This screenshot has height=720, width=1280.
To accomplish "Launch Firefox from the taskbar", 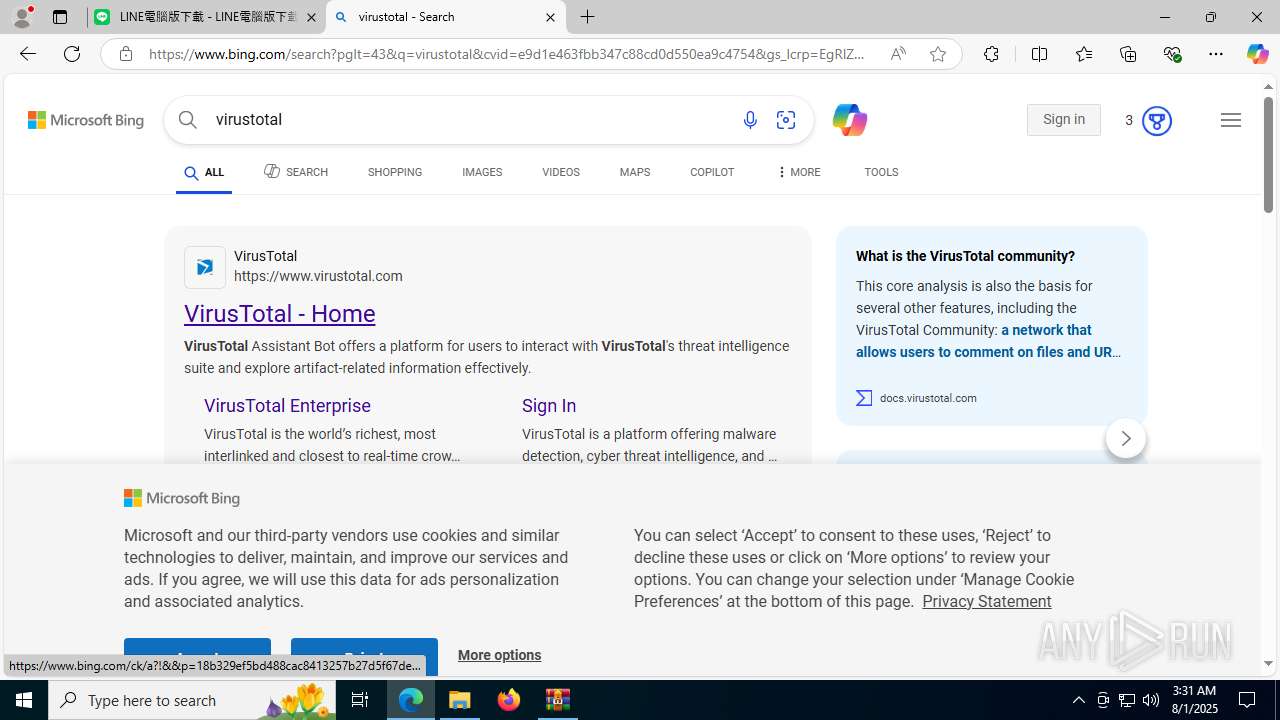I will click(509, 700).
